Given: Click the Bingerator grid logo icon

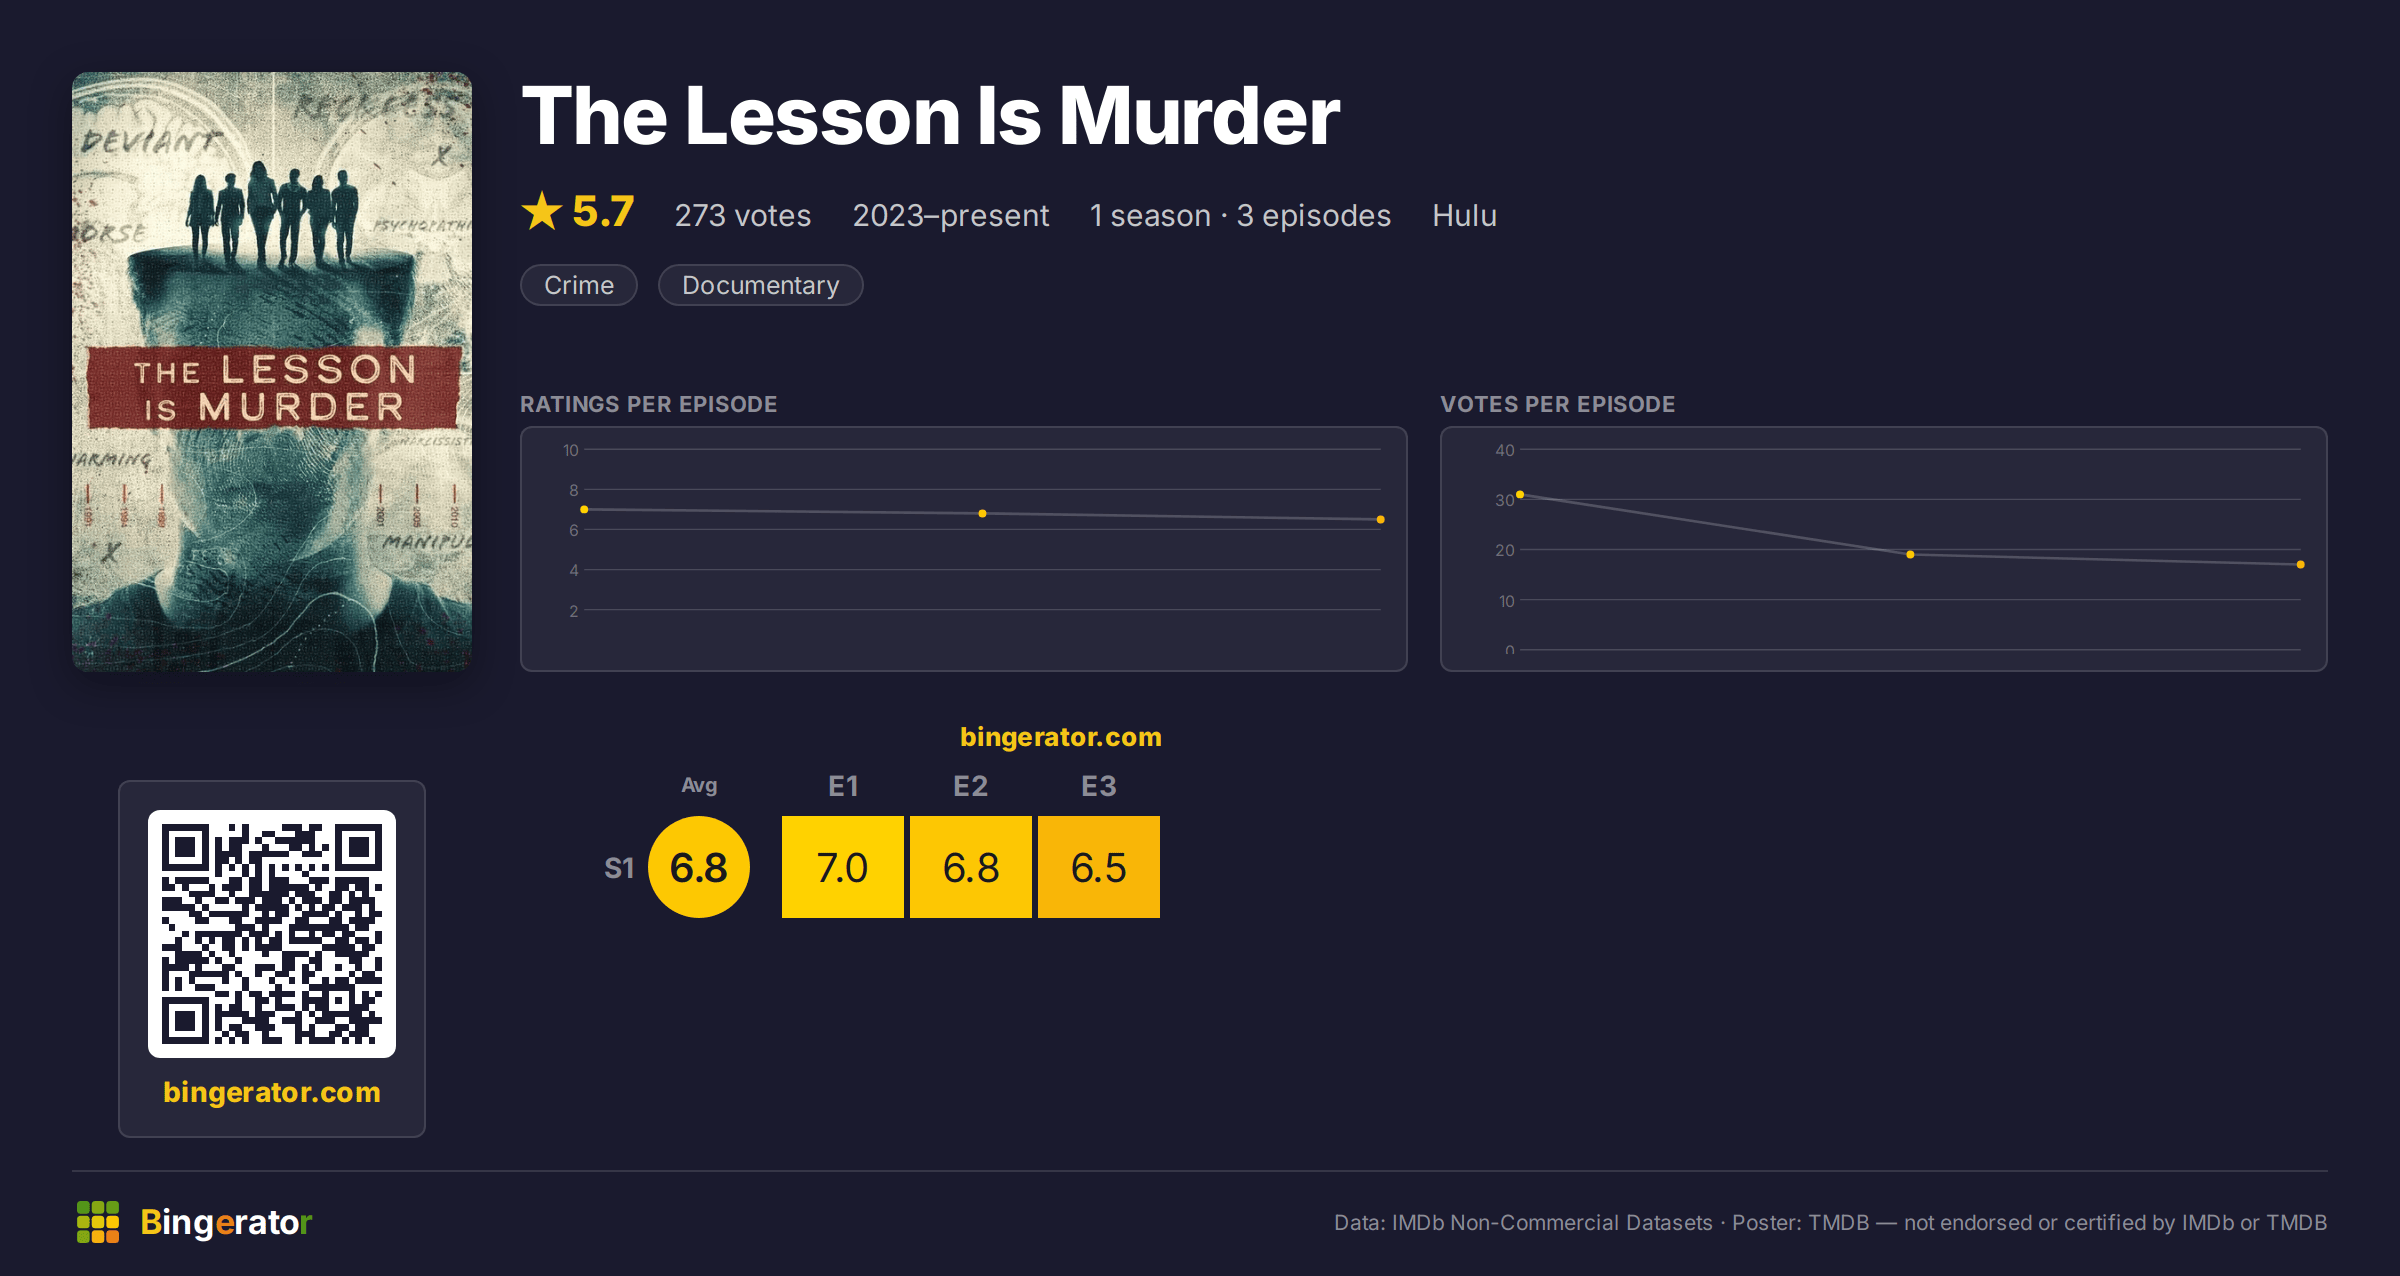Looking at the screenshot, I should 98,1222.
